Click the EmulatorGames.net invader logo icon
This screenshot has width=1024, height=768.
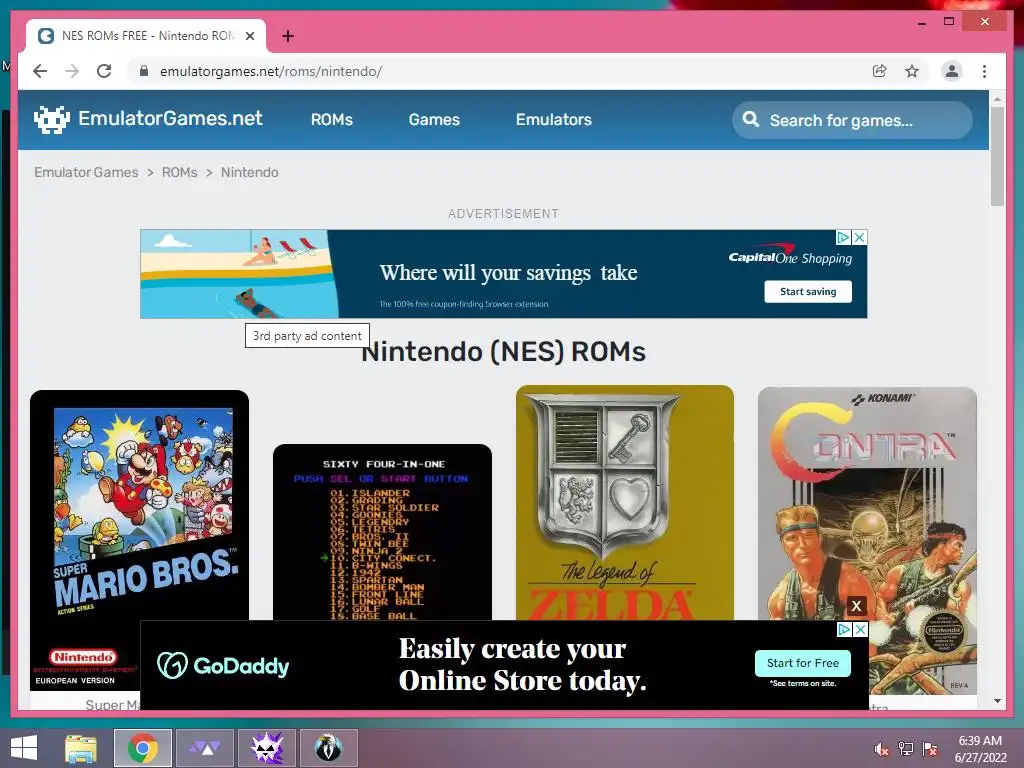pos(52,120)
